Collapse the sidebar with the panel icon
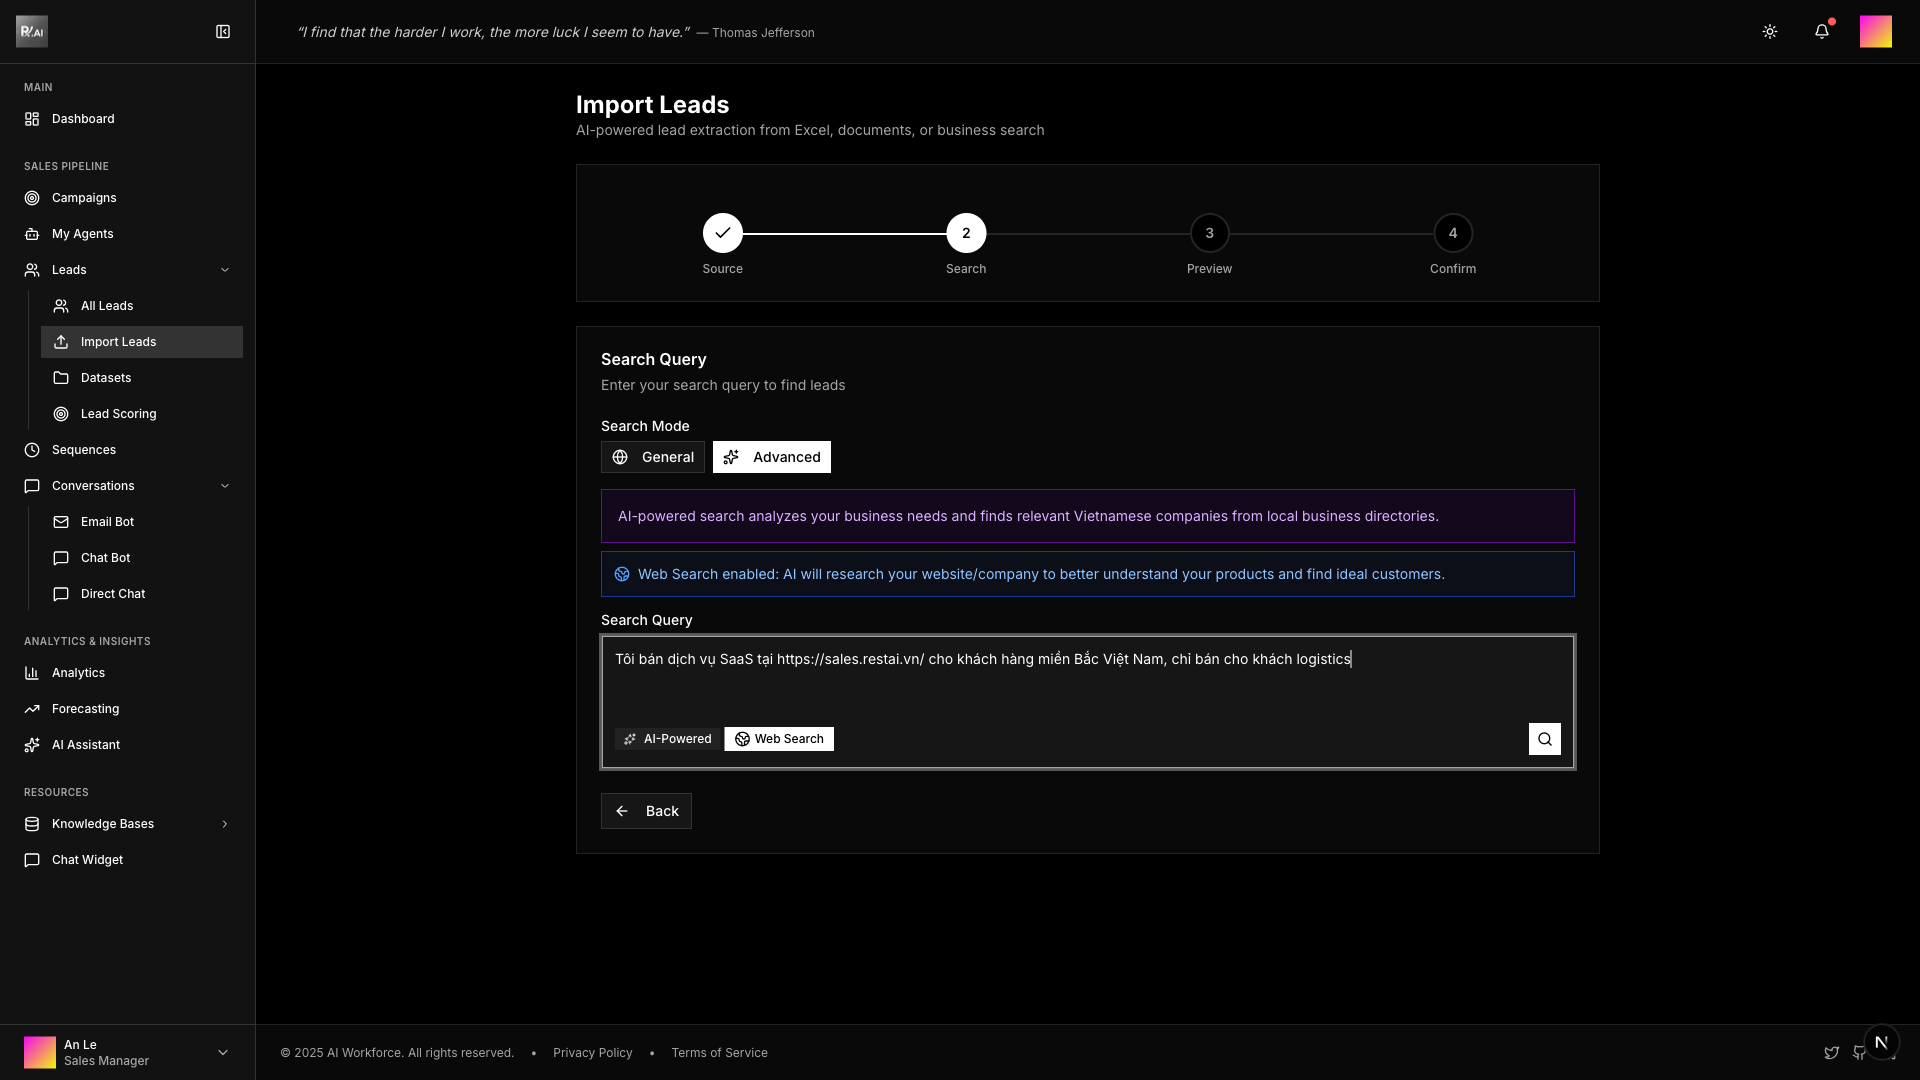Screen dimensions: 1920x1080 [x=223, y=32]
